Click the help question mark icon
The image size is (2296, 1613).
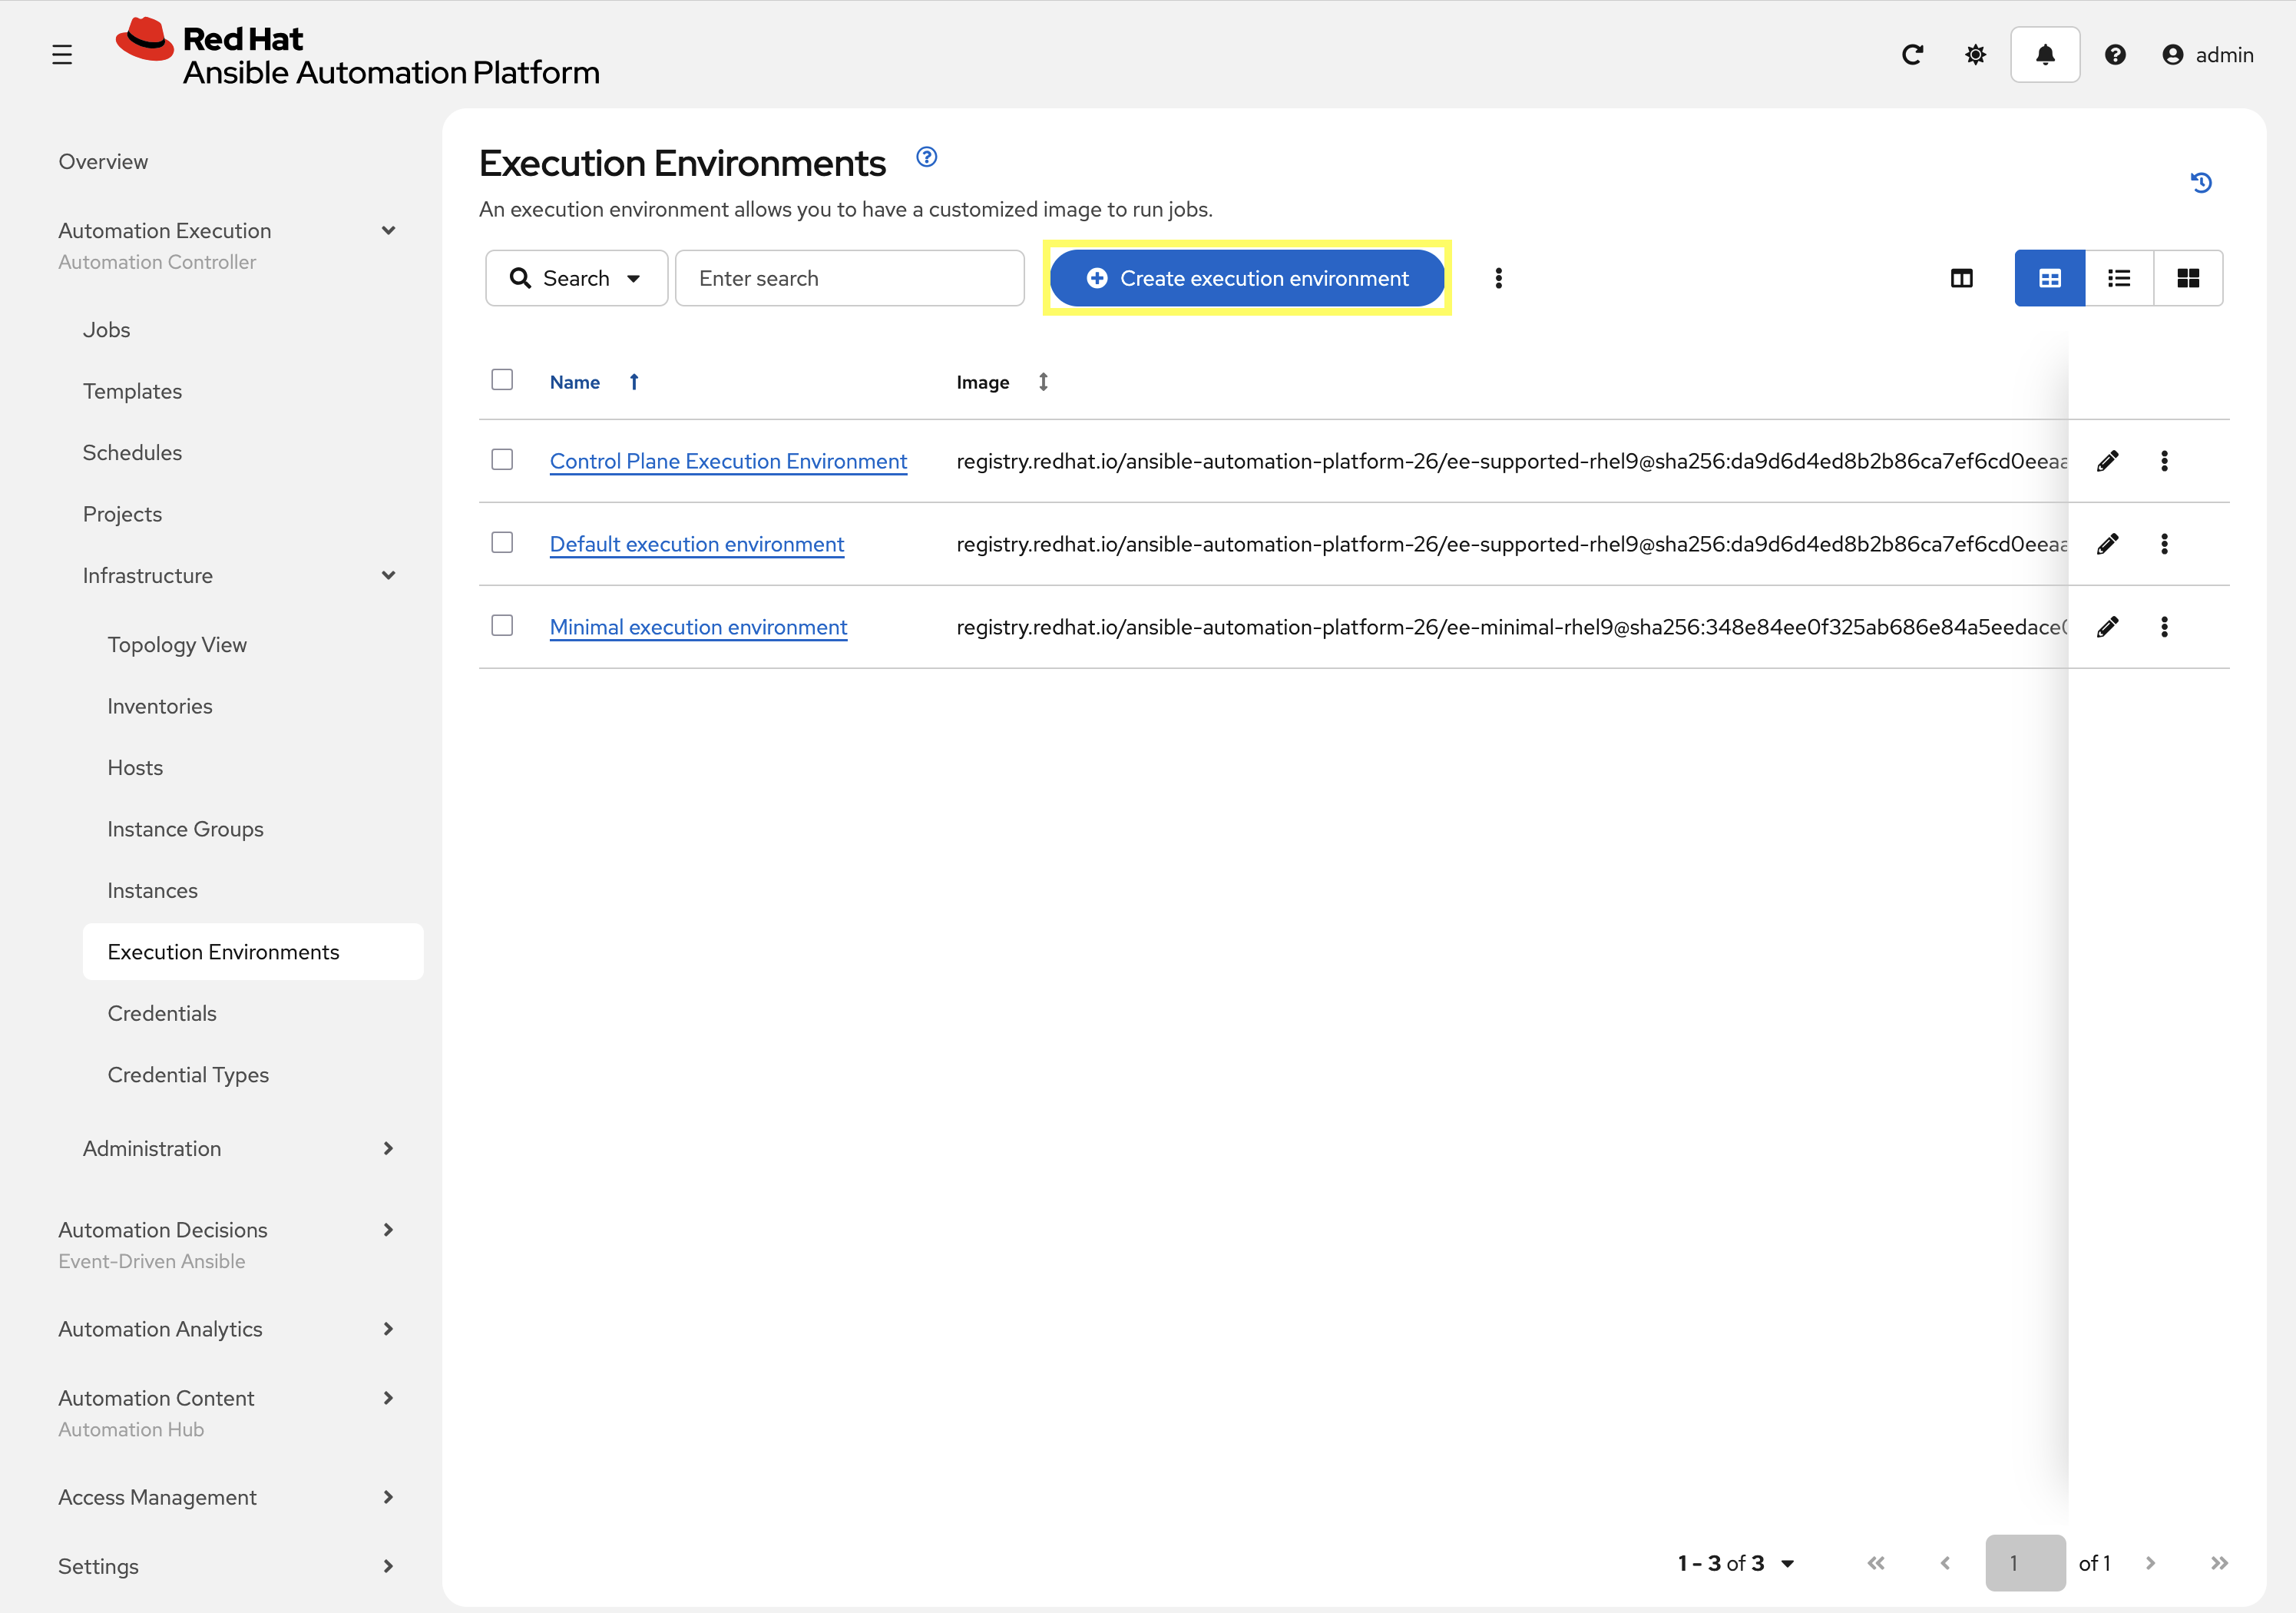click(2115, 54)
